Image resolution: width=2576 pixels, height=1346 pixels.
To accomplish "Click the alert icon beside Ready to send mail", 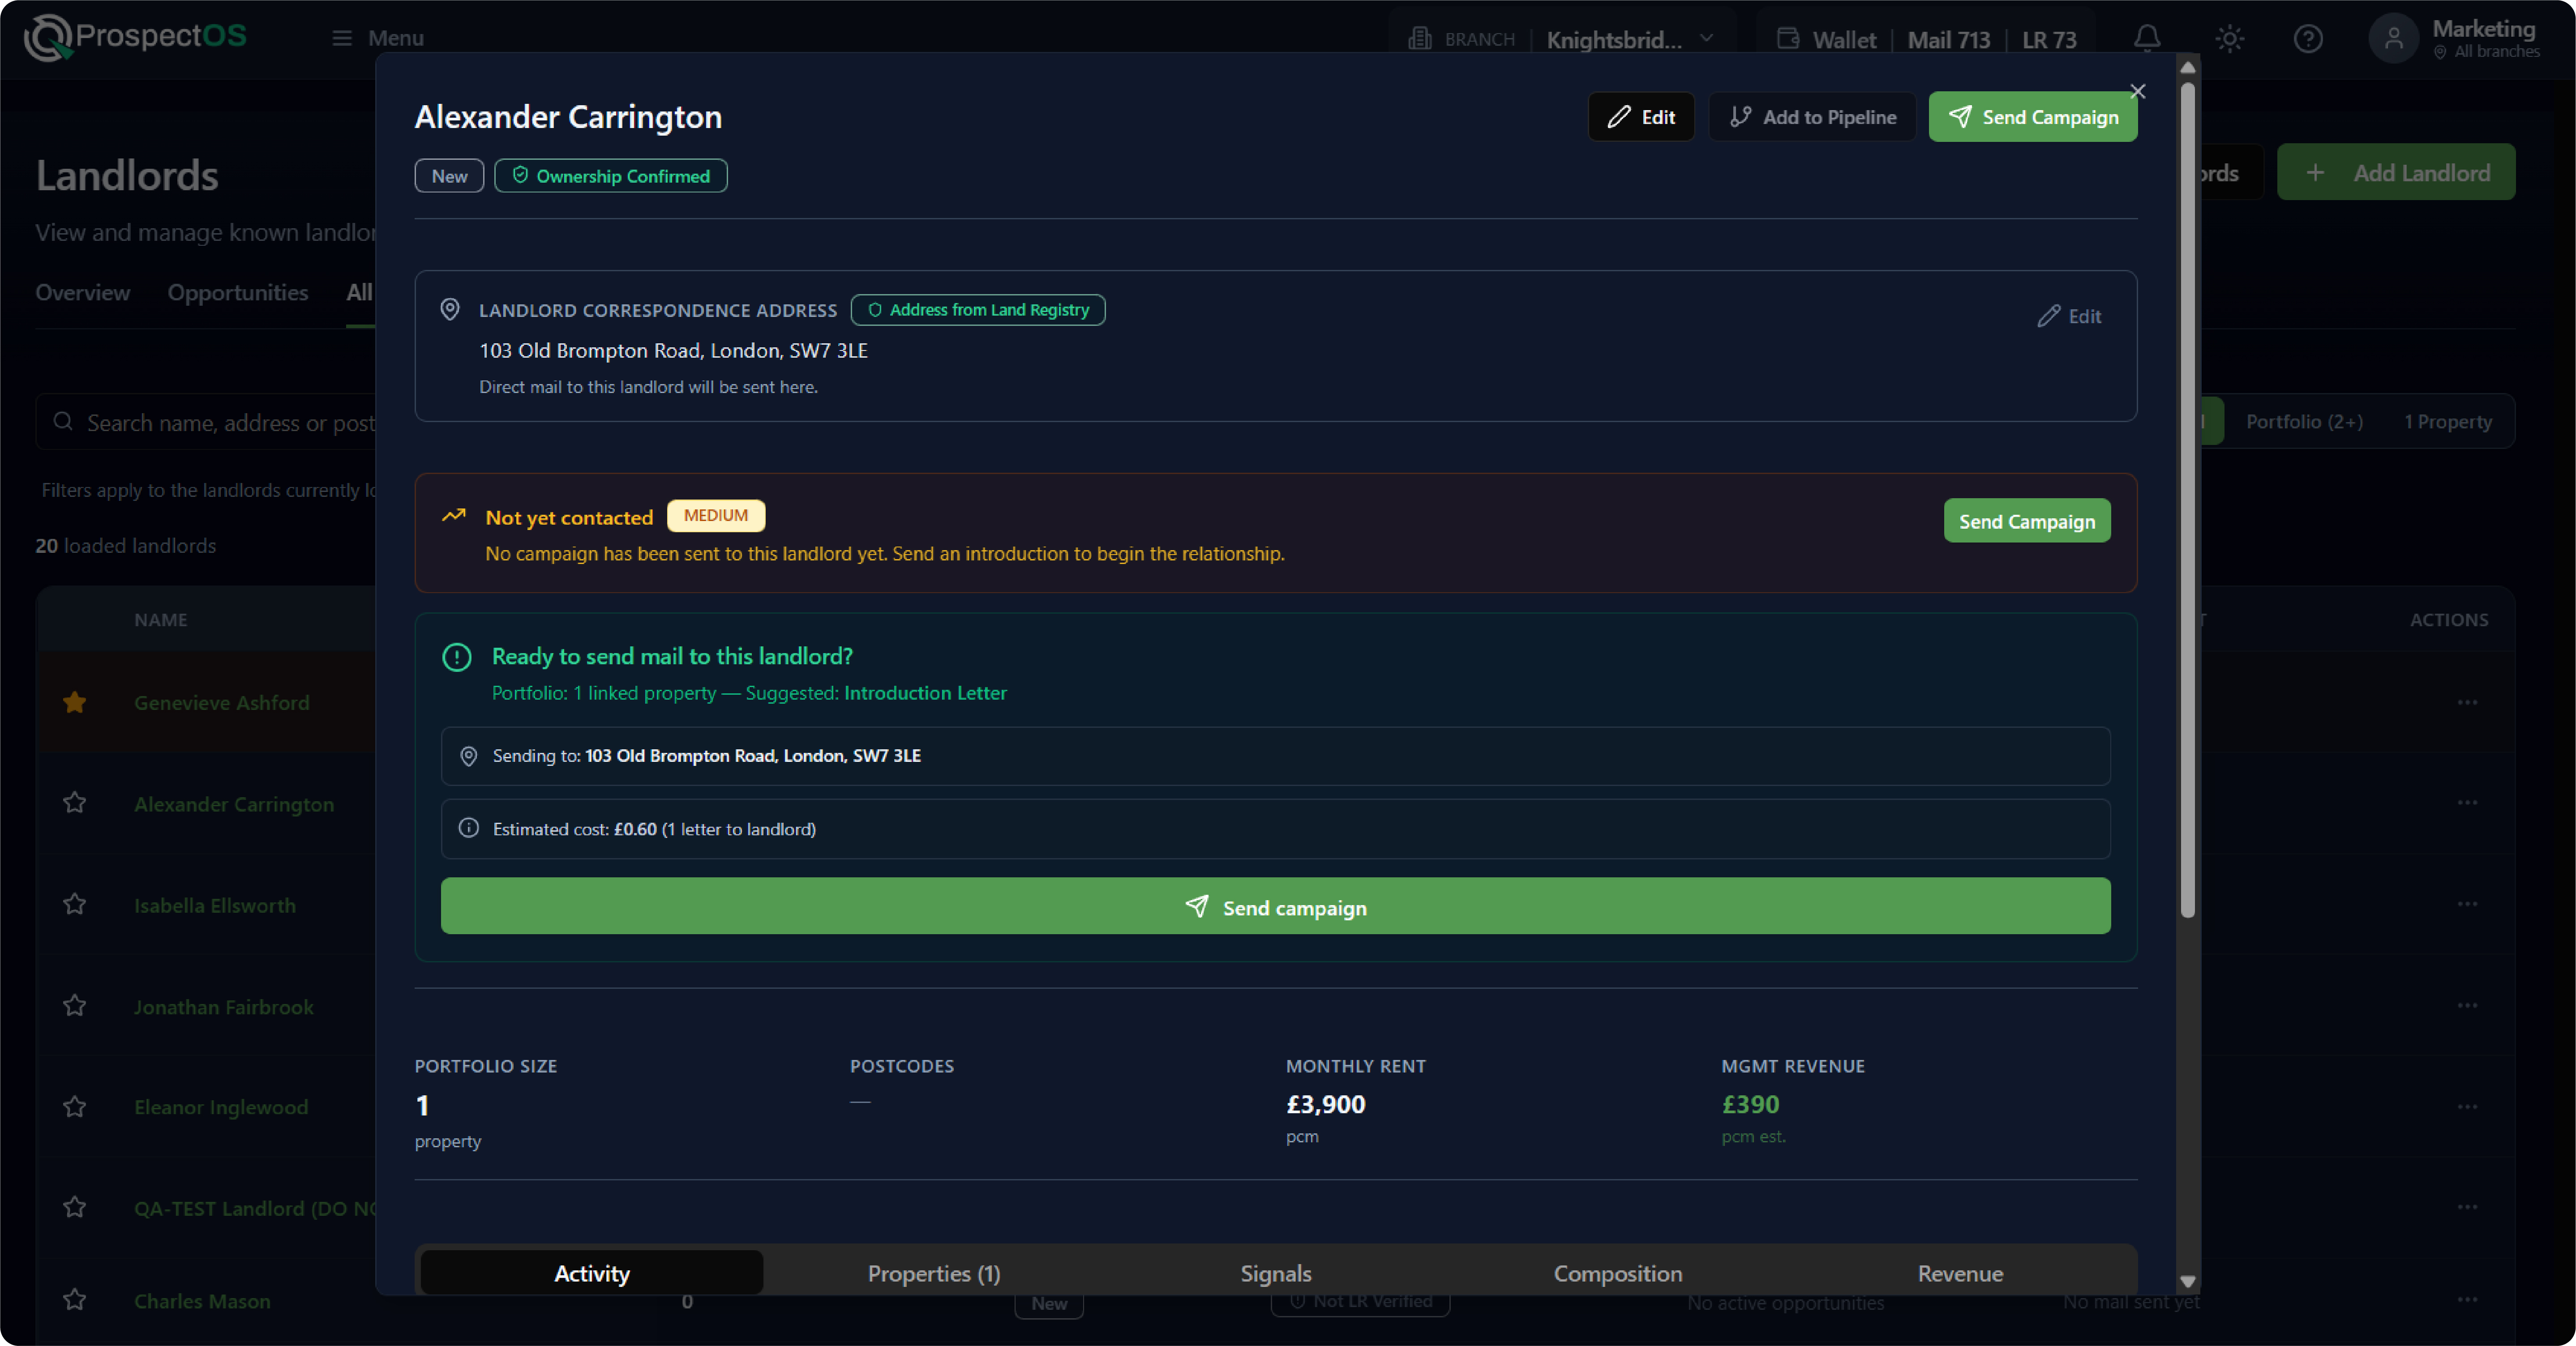I will [457, 657].
